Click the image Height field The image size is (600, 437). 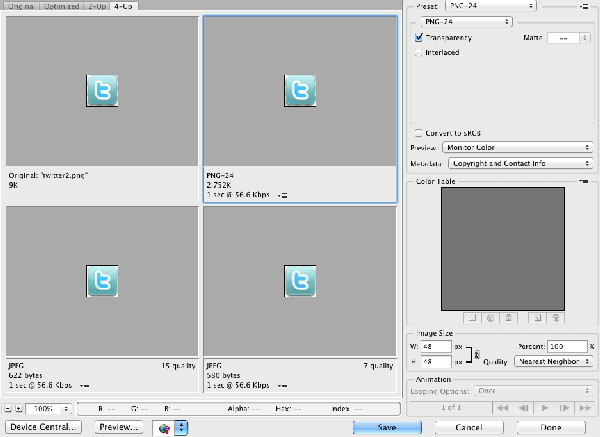(x=436, y=362)
